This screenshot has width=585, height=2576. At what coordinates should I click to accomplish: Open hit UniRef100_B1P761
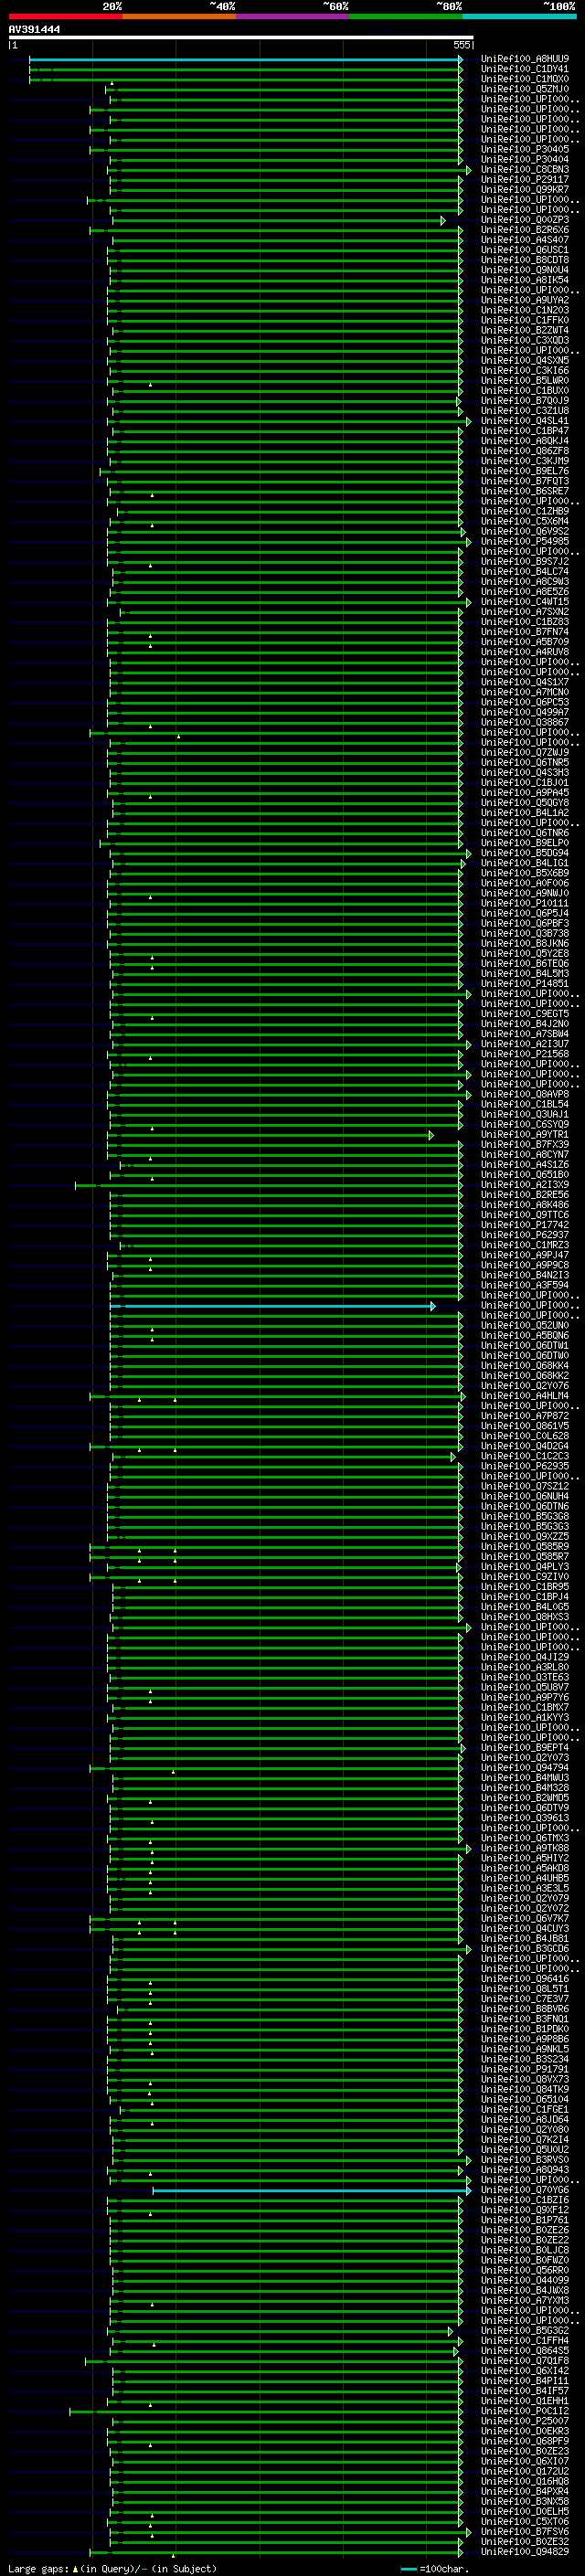[525, 2220]
